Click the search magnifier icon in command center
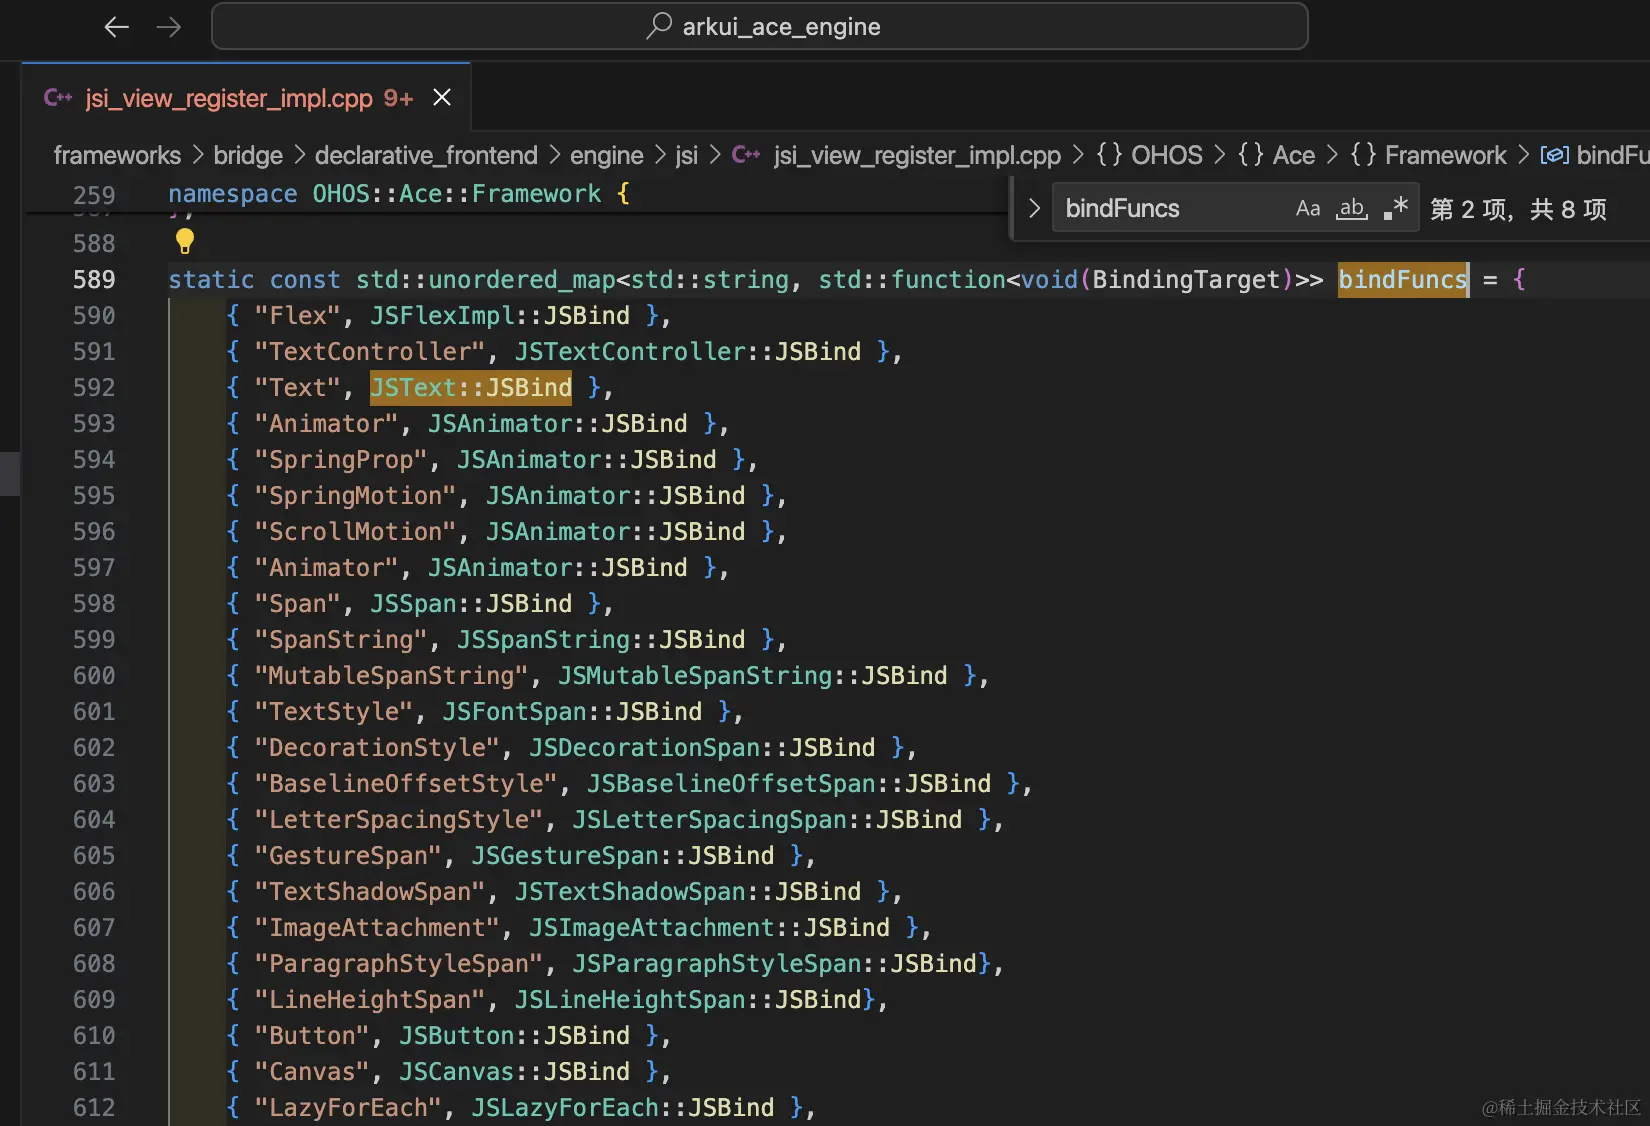The width and height of the screenshot is (1650, 1126). [658, 26]
